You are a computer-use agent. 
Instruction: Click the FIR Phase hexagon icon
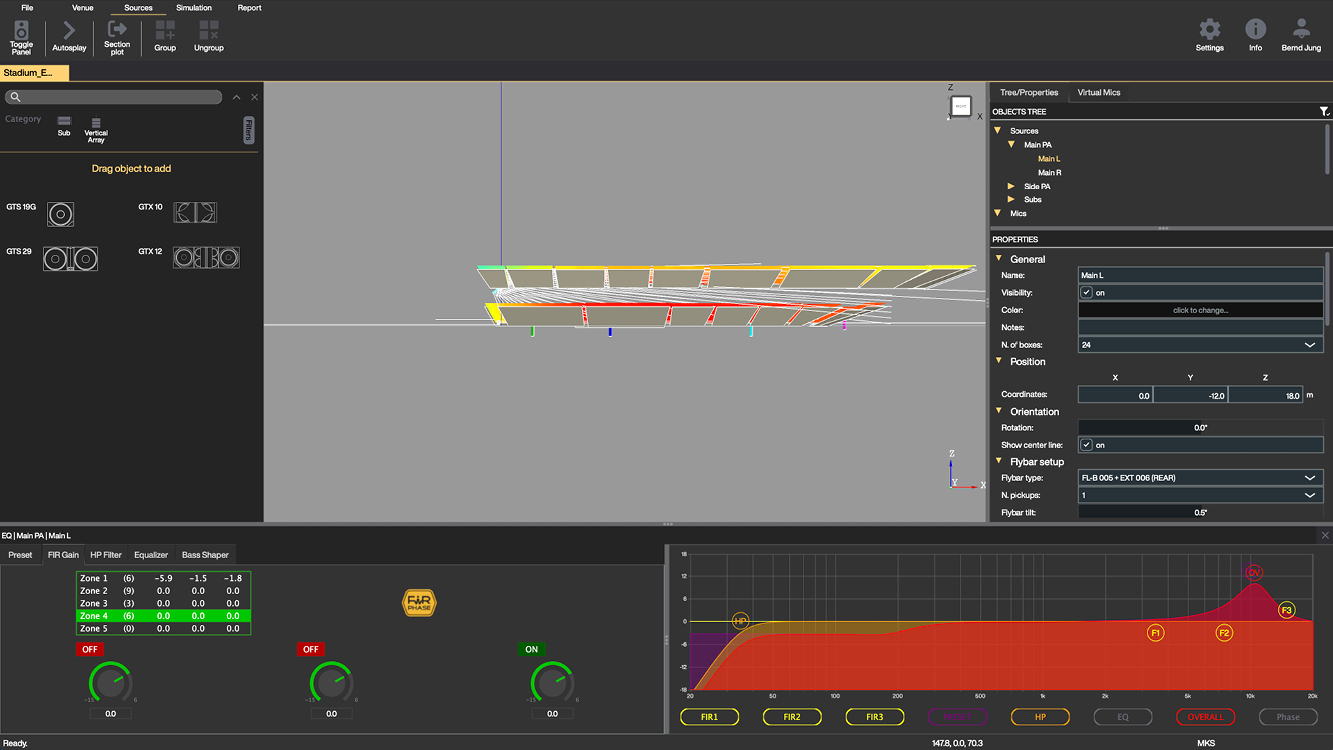[419, 603]
